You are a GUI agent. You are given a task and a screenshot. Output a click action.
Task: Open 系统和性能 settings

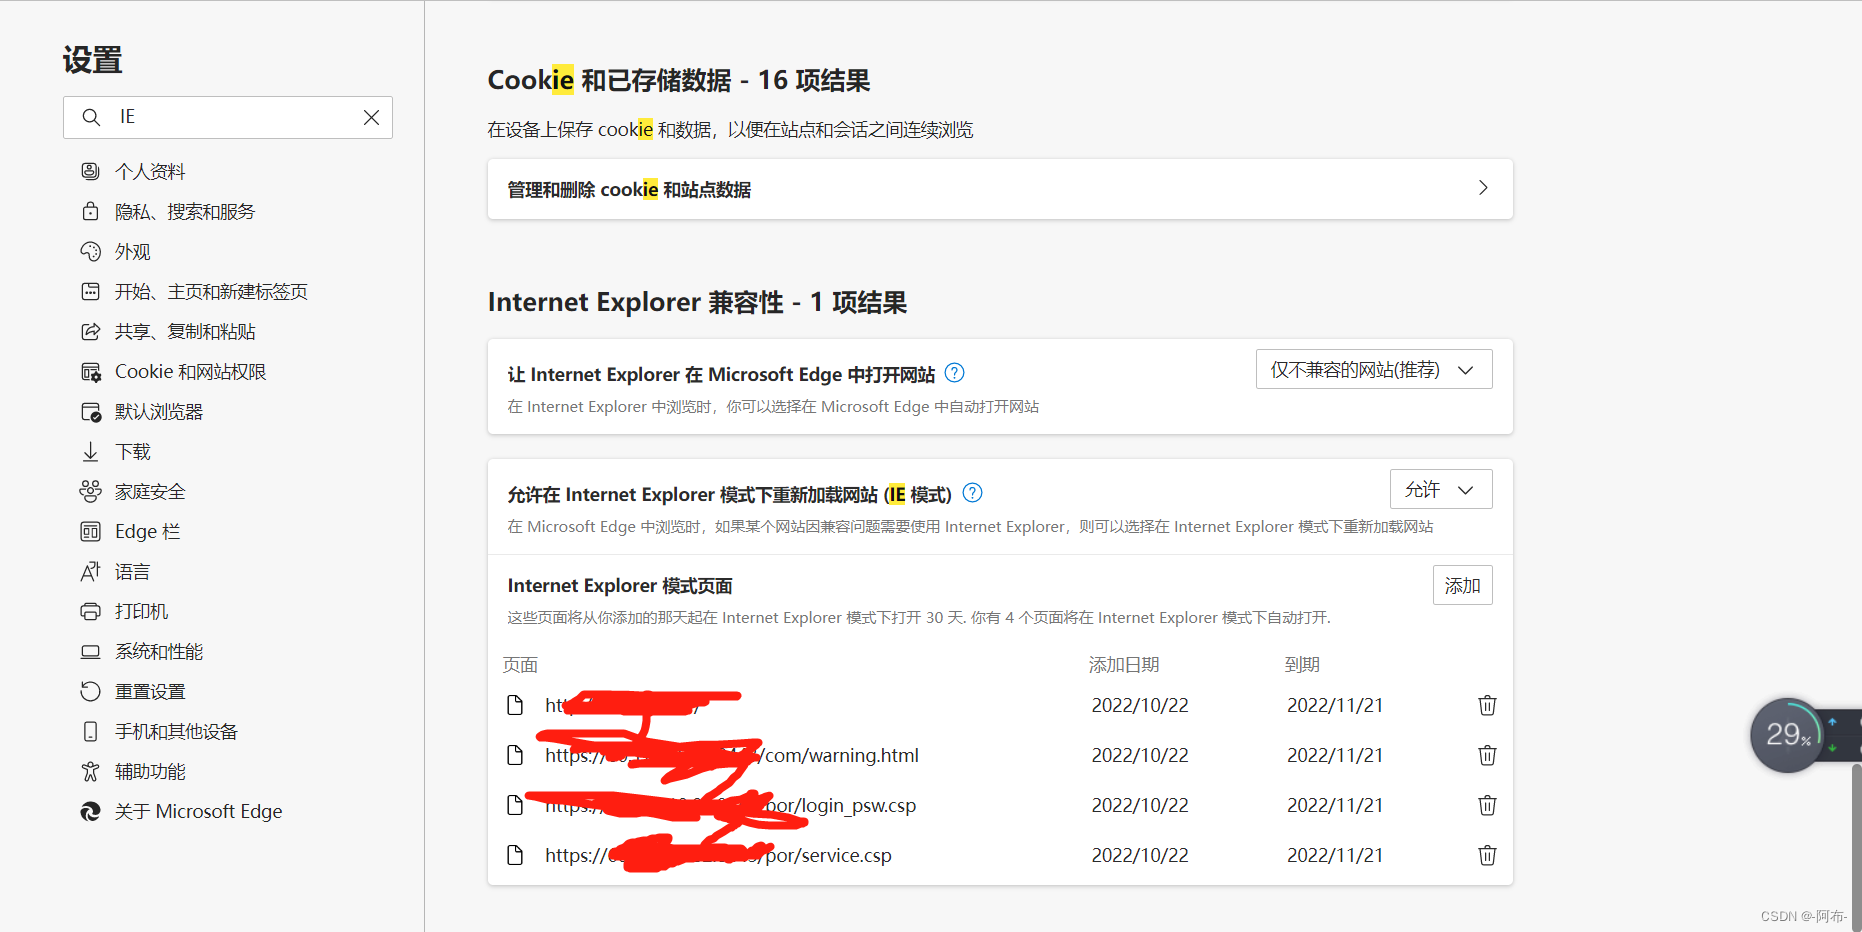[x=91, y=651]
